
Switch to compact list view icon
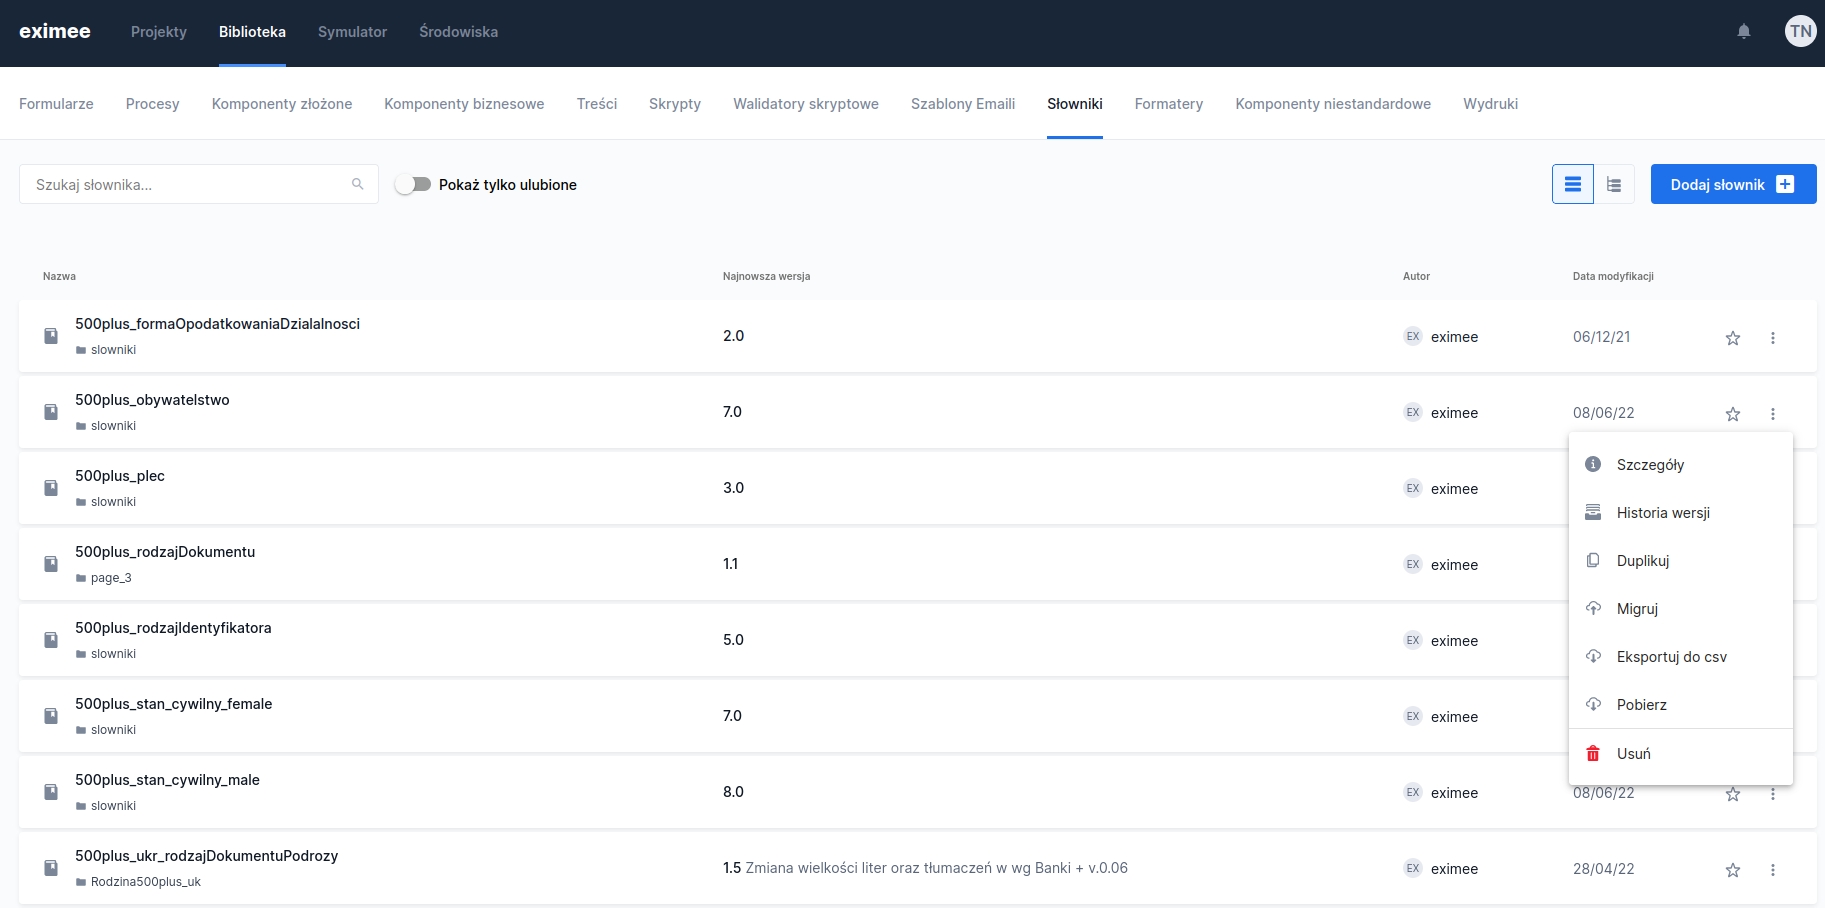tap(1572, 184)
